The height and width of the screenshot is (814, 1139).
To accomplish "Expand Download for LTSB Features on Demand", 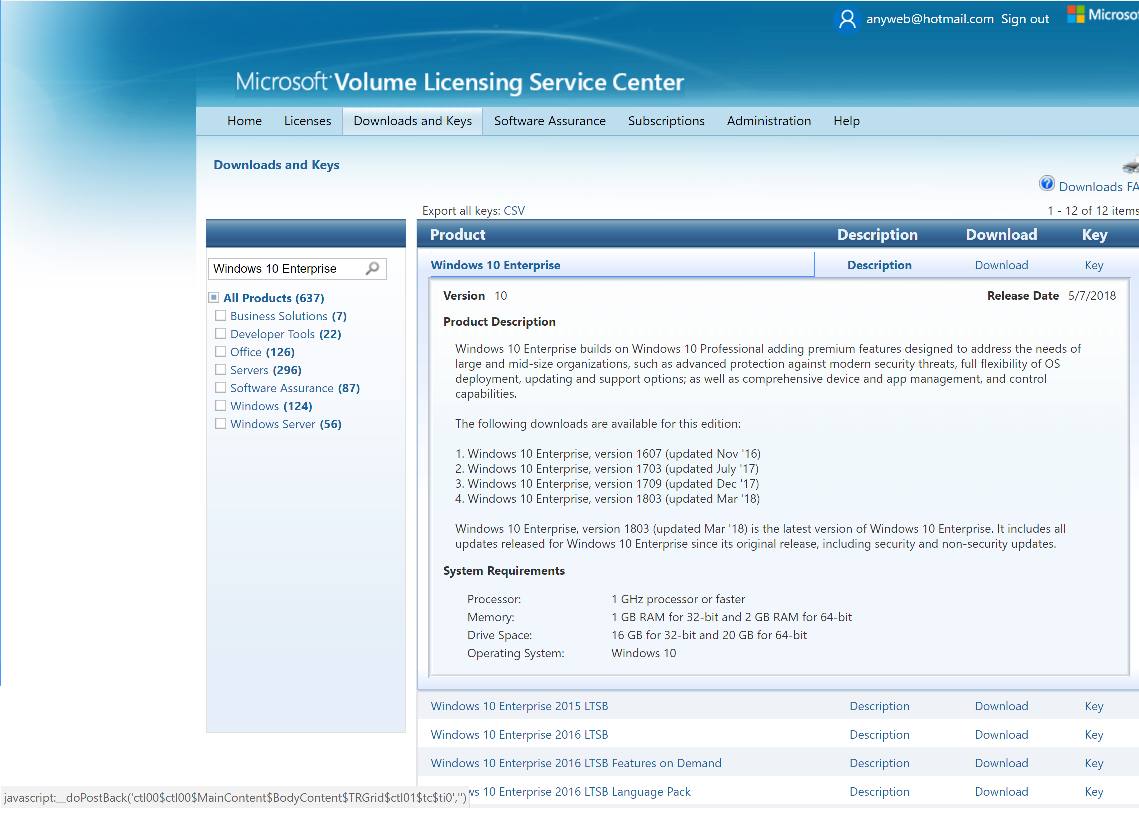I will [1002, 763].
